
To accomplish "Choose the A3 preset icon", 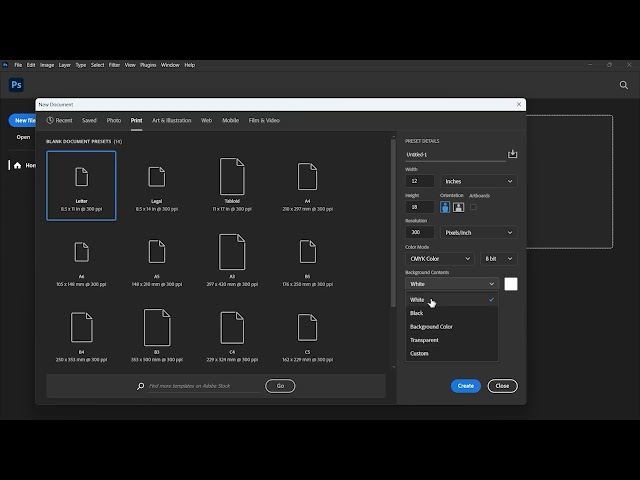I will click(232, 252).
